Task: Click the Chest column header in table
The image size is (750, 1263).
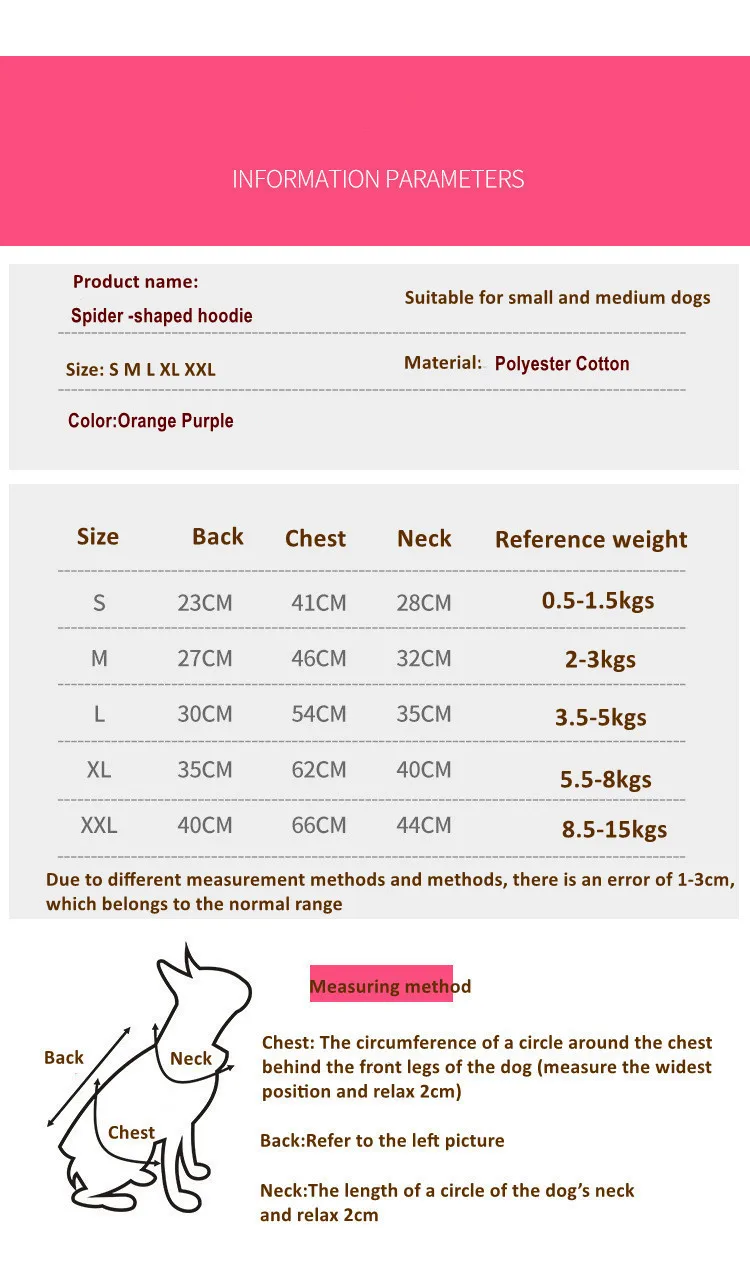Action: pyautogui.click(x=315, y=538)
